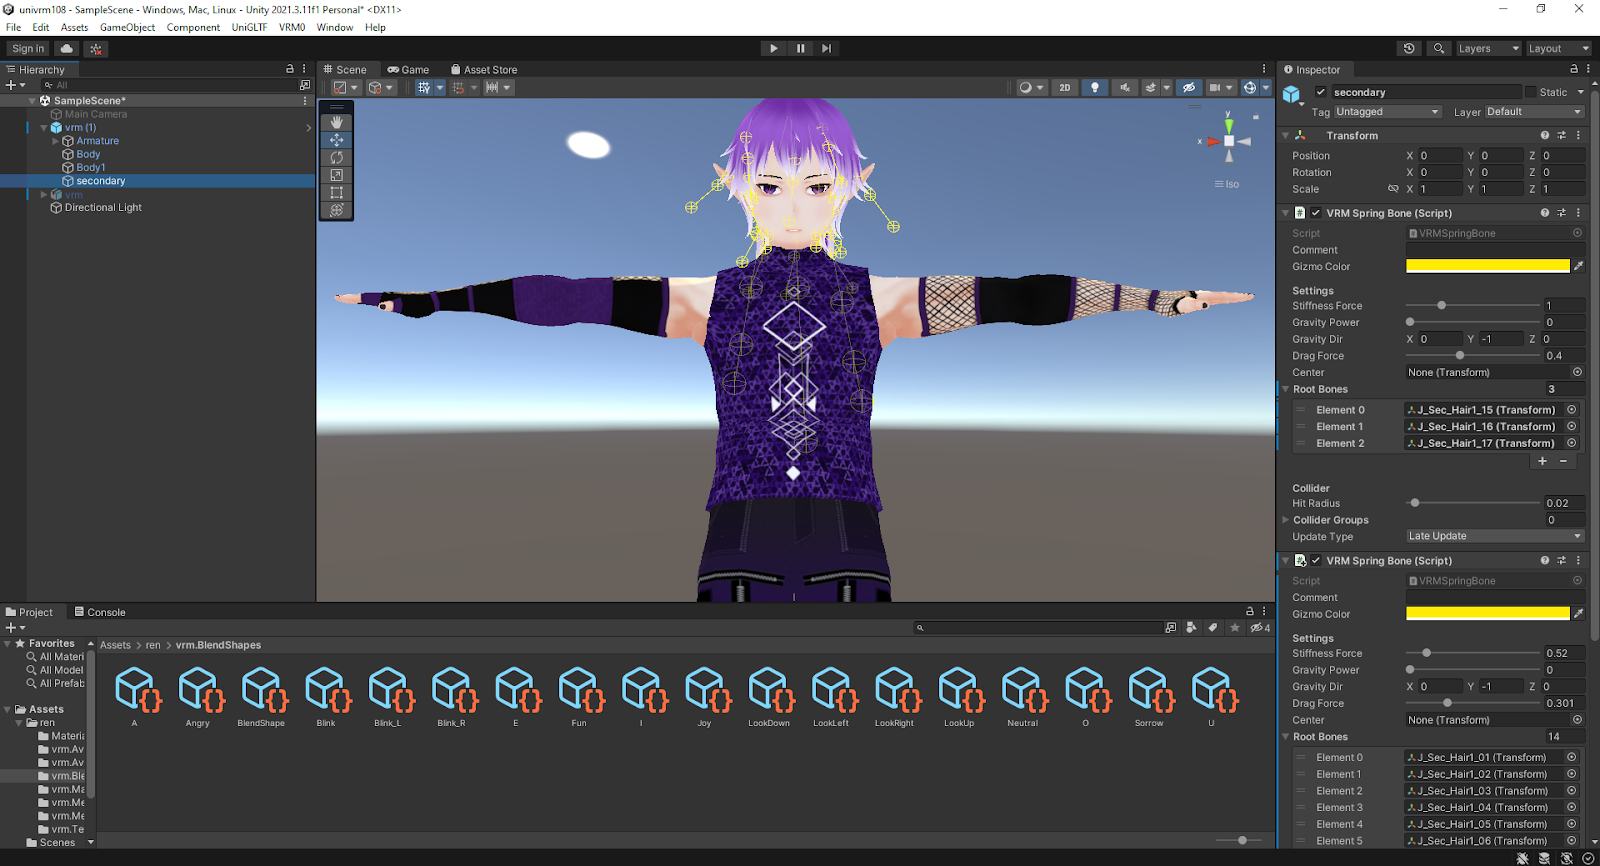Lock the Inspector panel
Image resolution: width=1600 pixels, height=866 pixels.
[x=1574, y=69]
